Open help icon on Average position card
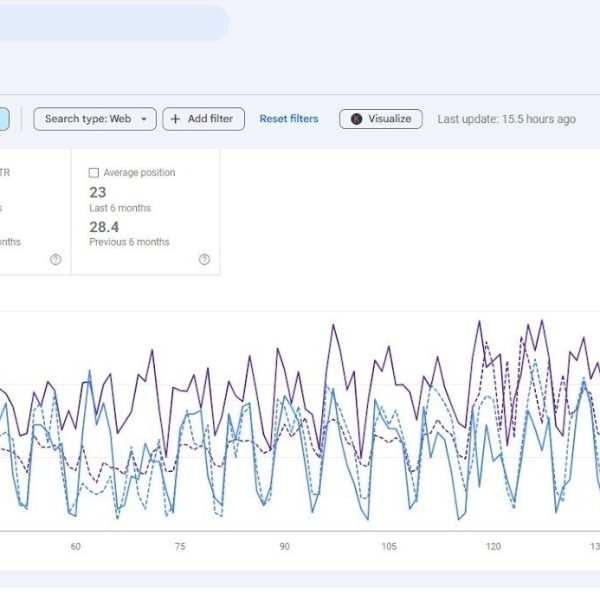This screenshot has width=600, height=600. pyautogui.click(x=204, y=259)
